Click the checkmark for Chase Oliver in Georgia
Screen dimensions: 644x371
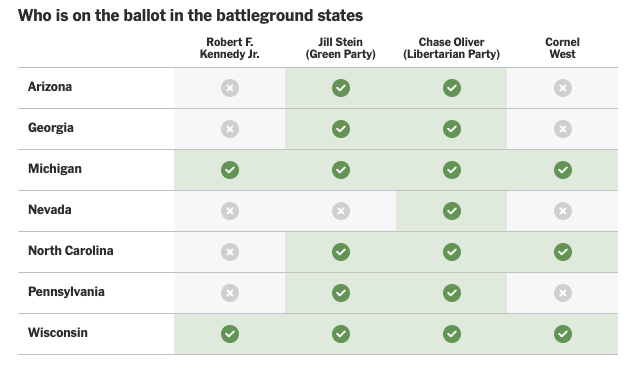pos(452,129)
